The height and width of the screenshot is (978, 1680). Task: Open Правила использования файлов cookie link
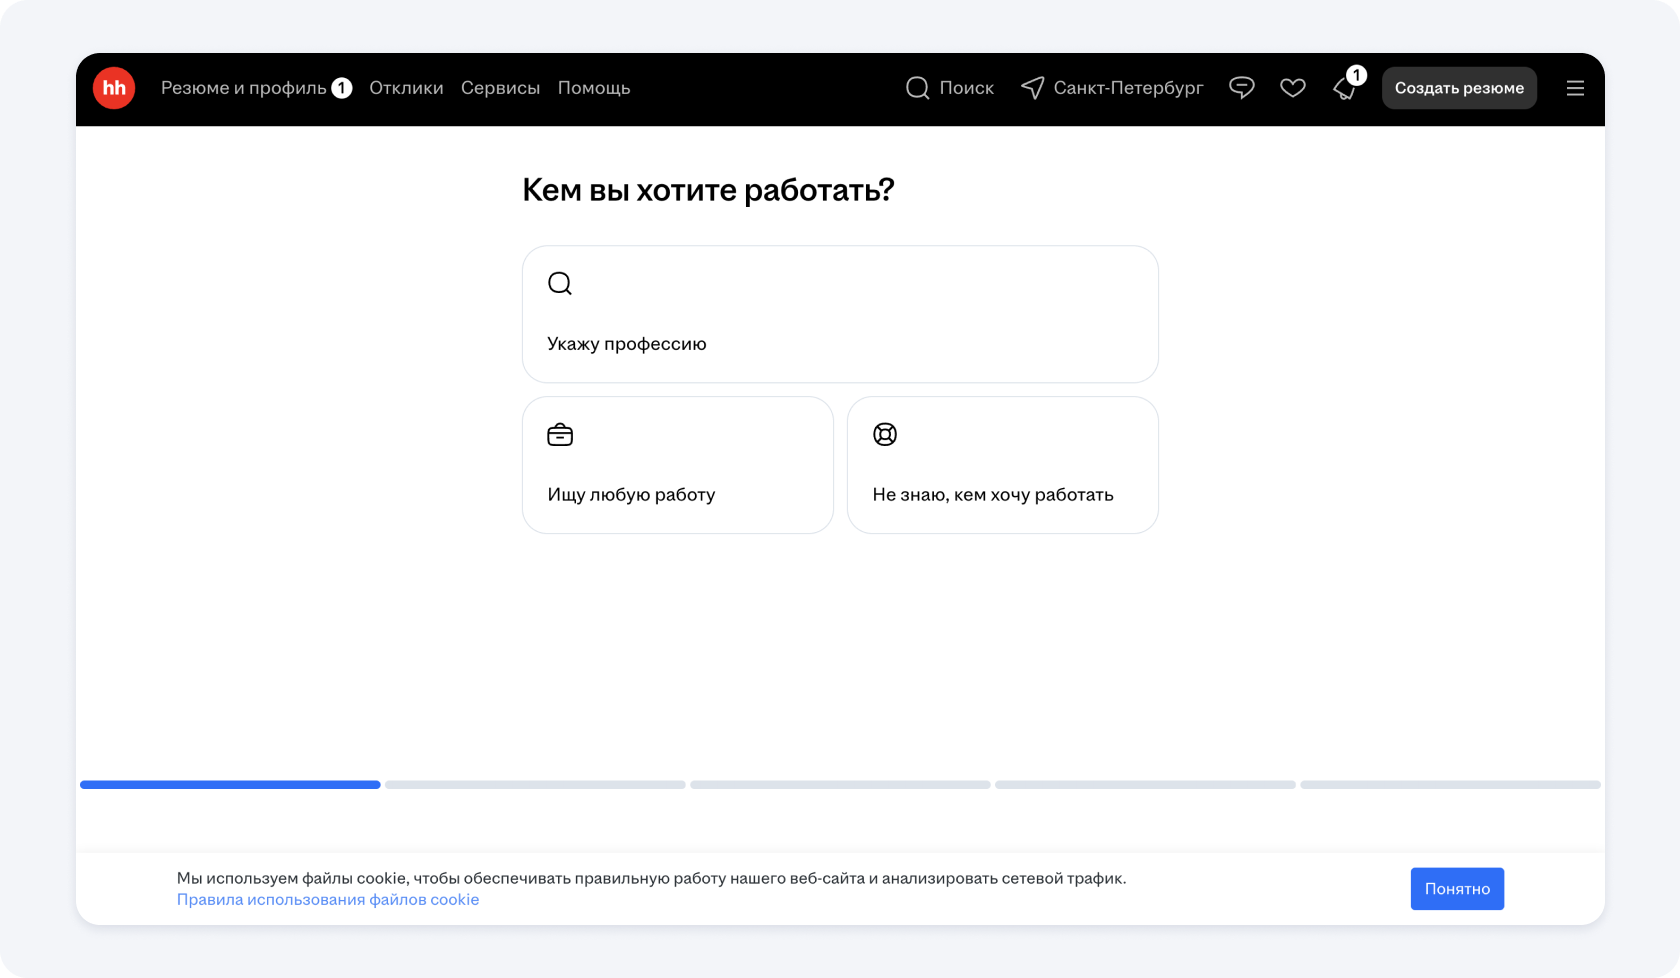328,900
